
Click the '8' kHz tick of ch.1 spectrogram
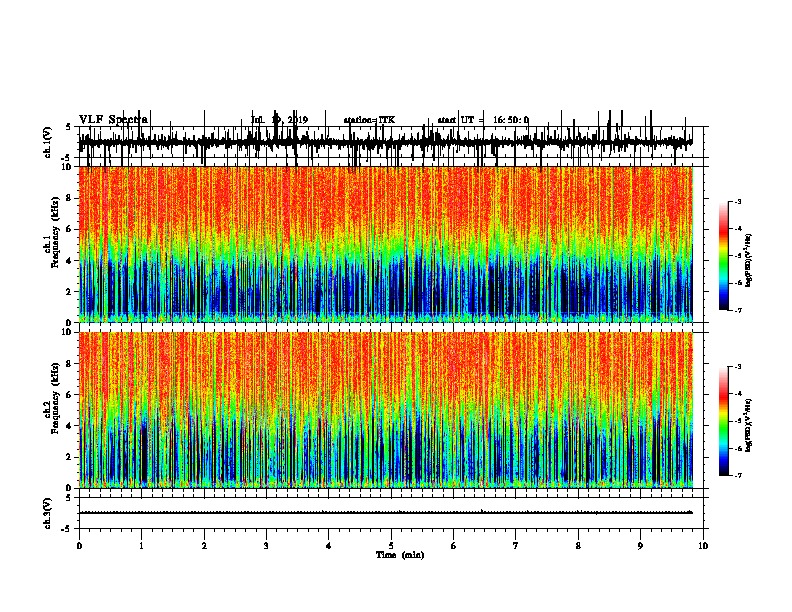[x=70, y=198]
